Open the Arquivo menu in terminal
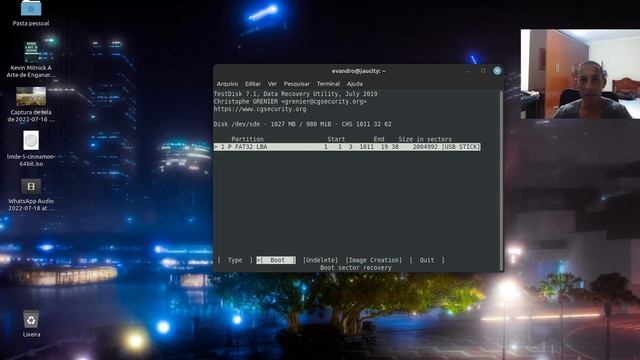Image resolution: width=640 pixels, height=360 pixels. (227, 84)
